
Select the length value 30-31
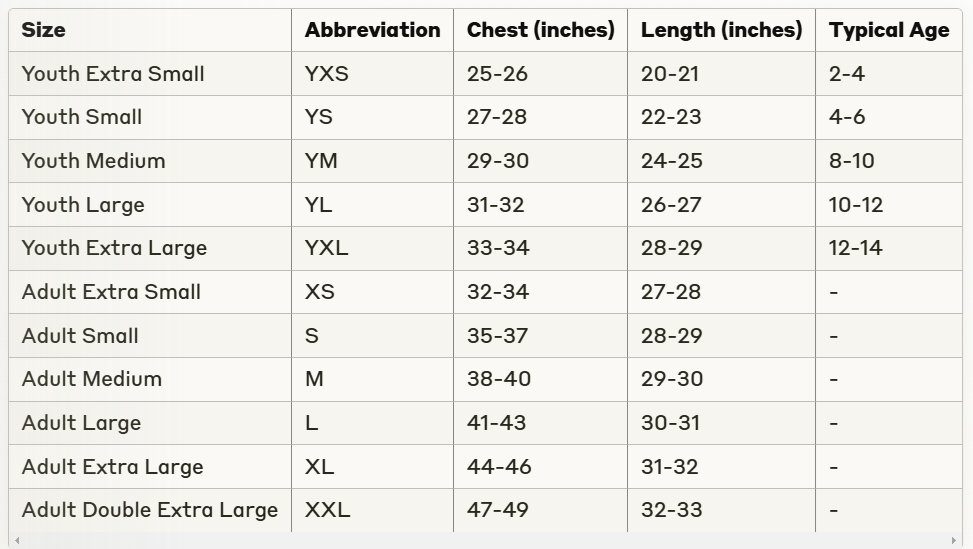[x=671, y=423]
